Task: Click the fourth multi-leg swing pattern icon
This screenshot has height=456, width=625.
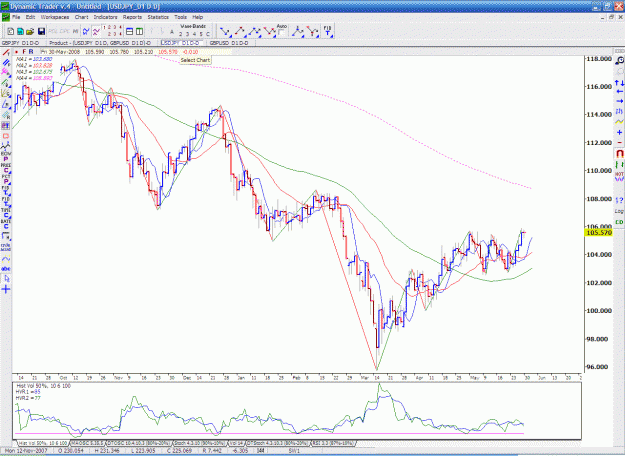Action: point(269,31)
